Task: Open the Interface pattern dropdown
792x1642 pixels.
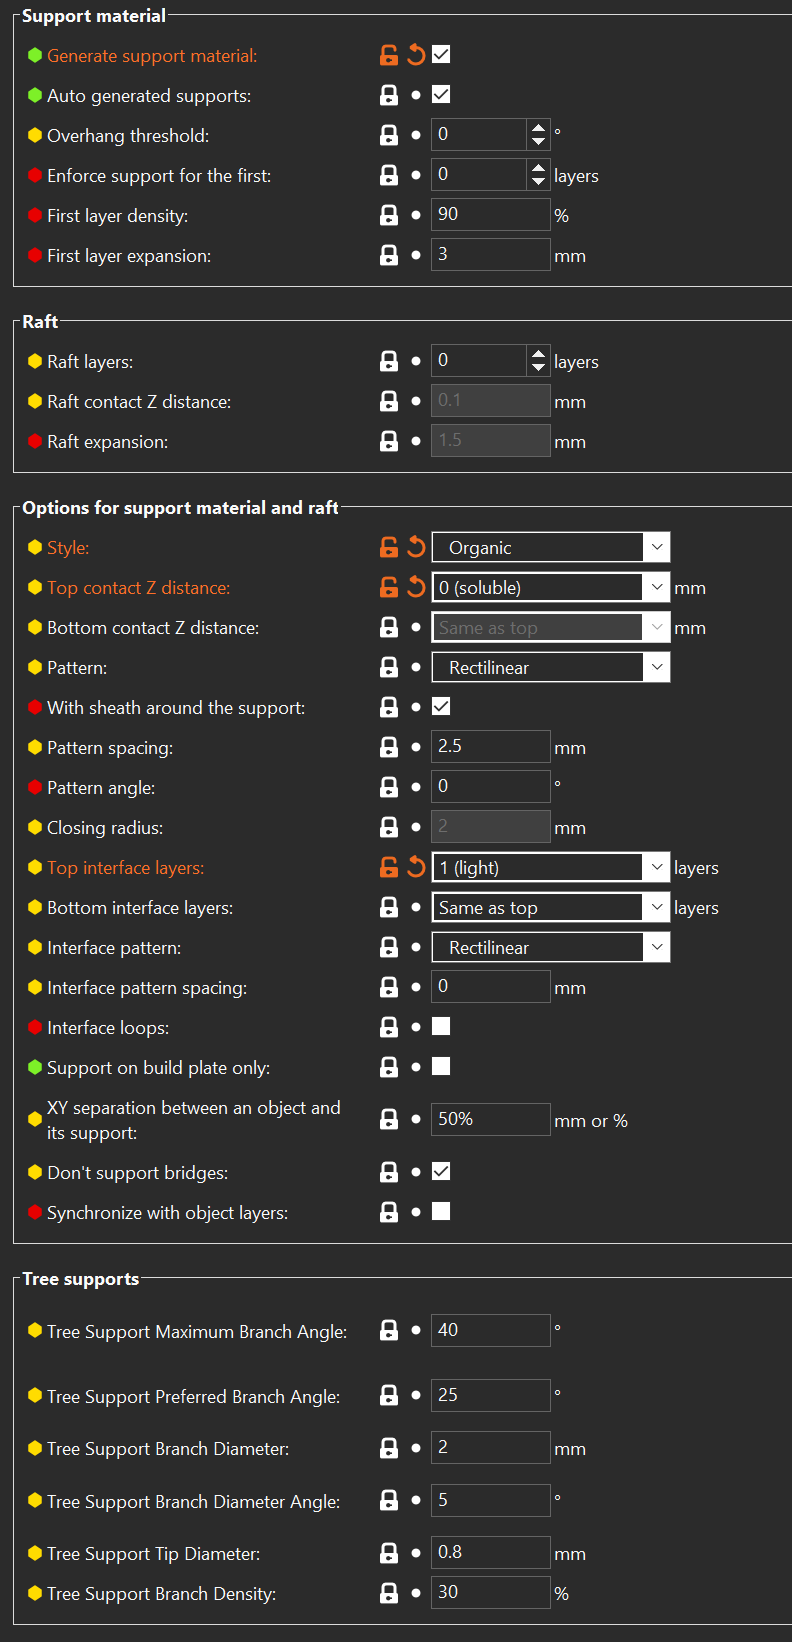Action: [657, 947]
